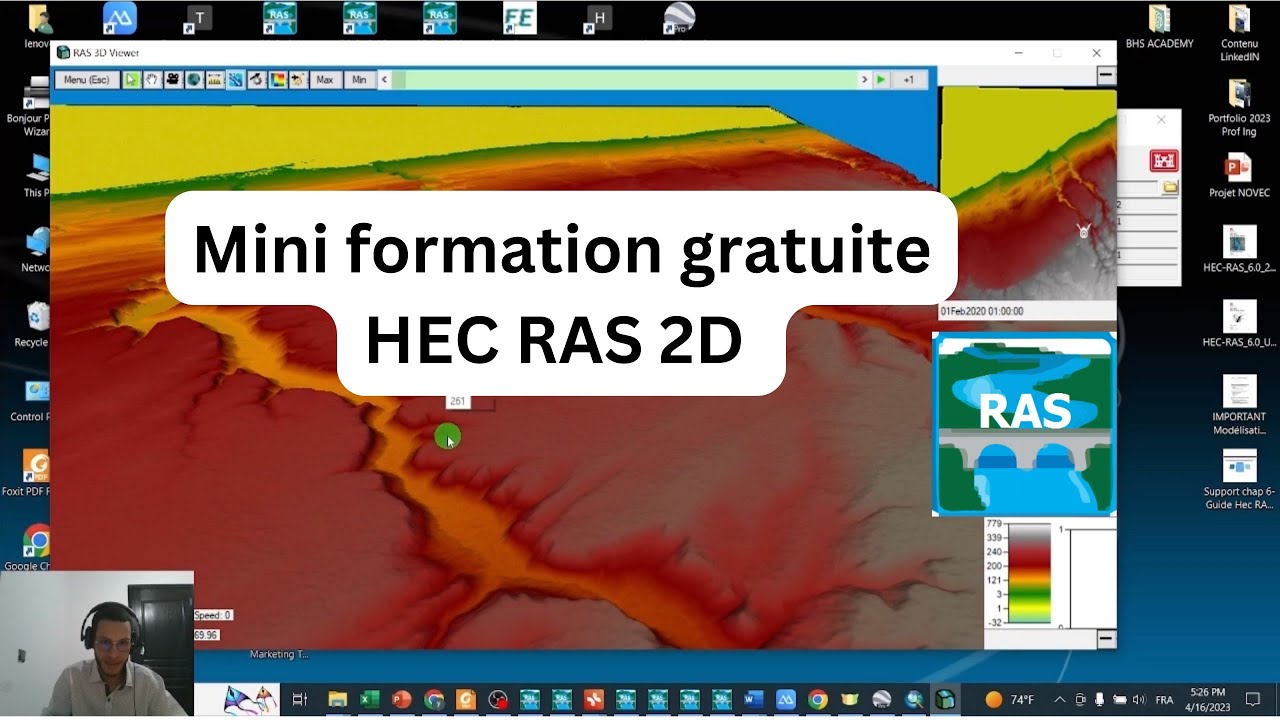Click the +1 speed button

[x=909, y=79]
